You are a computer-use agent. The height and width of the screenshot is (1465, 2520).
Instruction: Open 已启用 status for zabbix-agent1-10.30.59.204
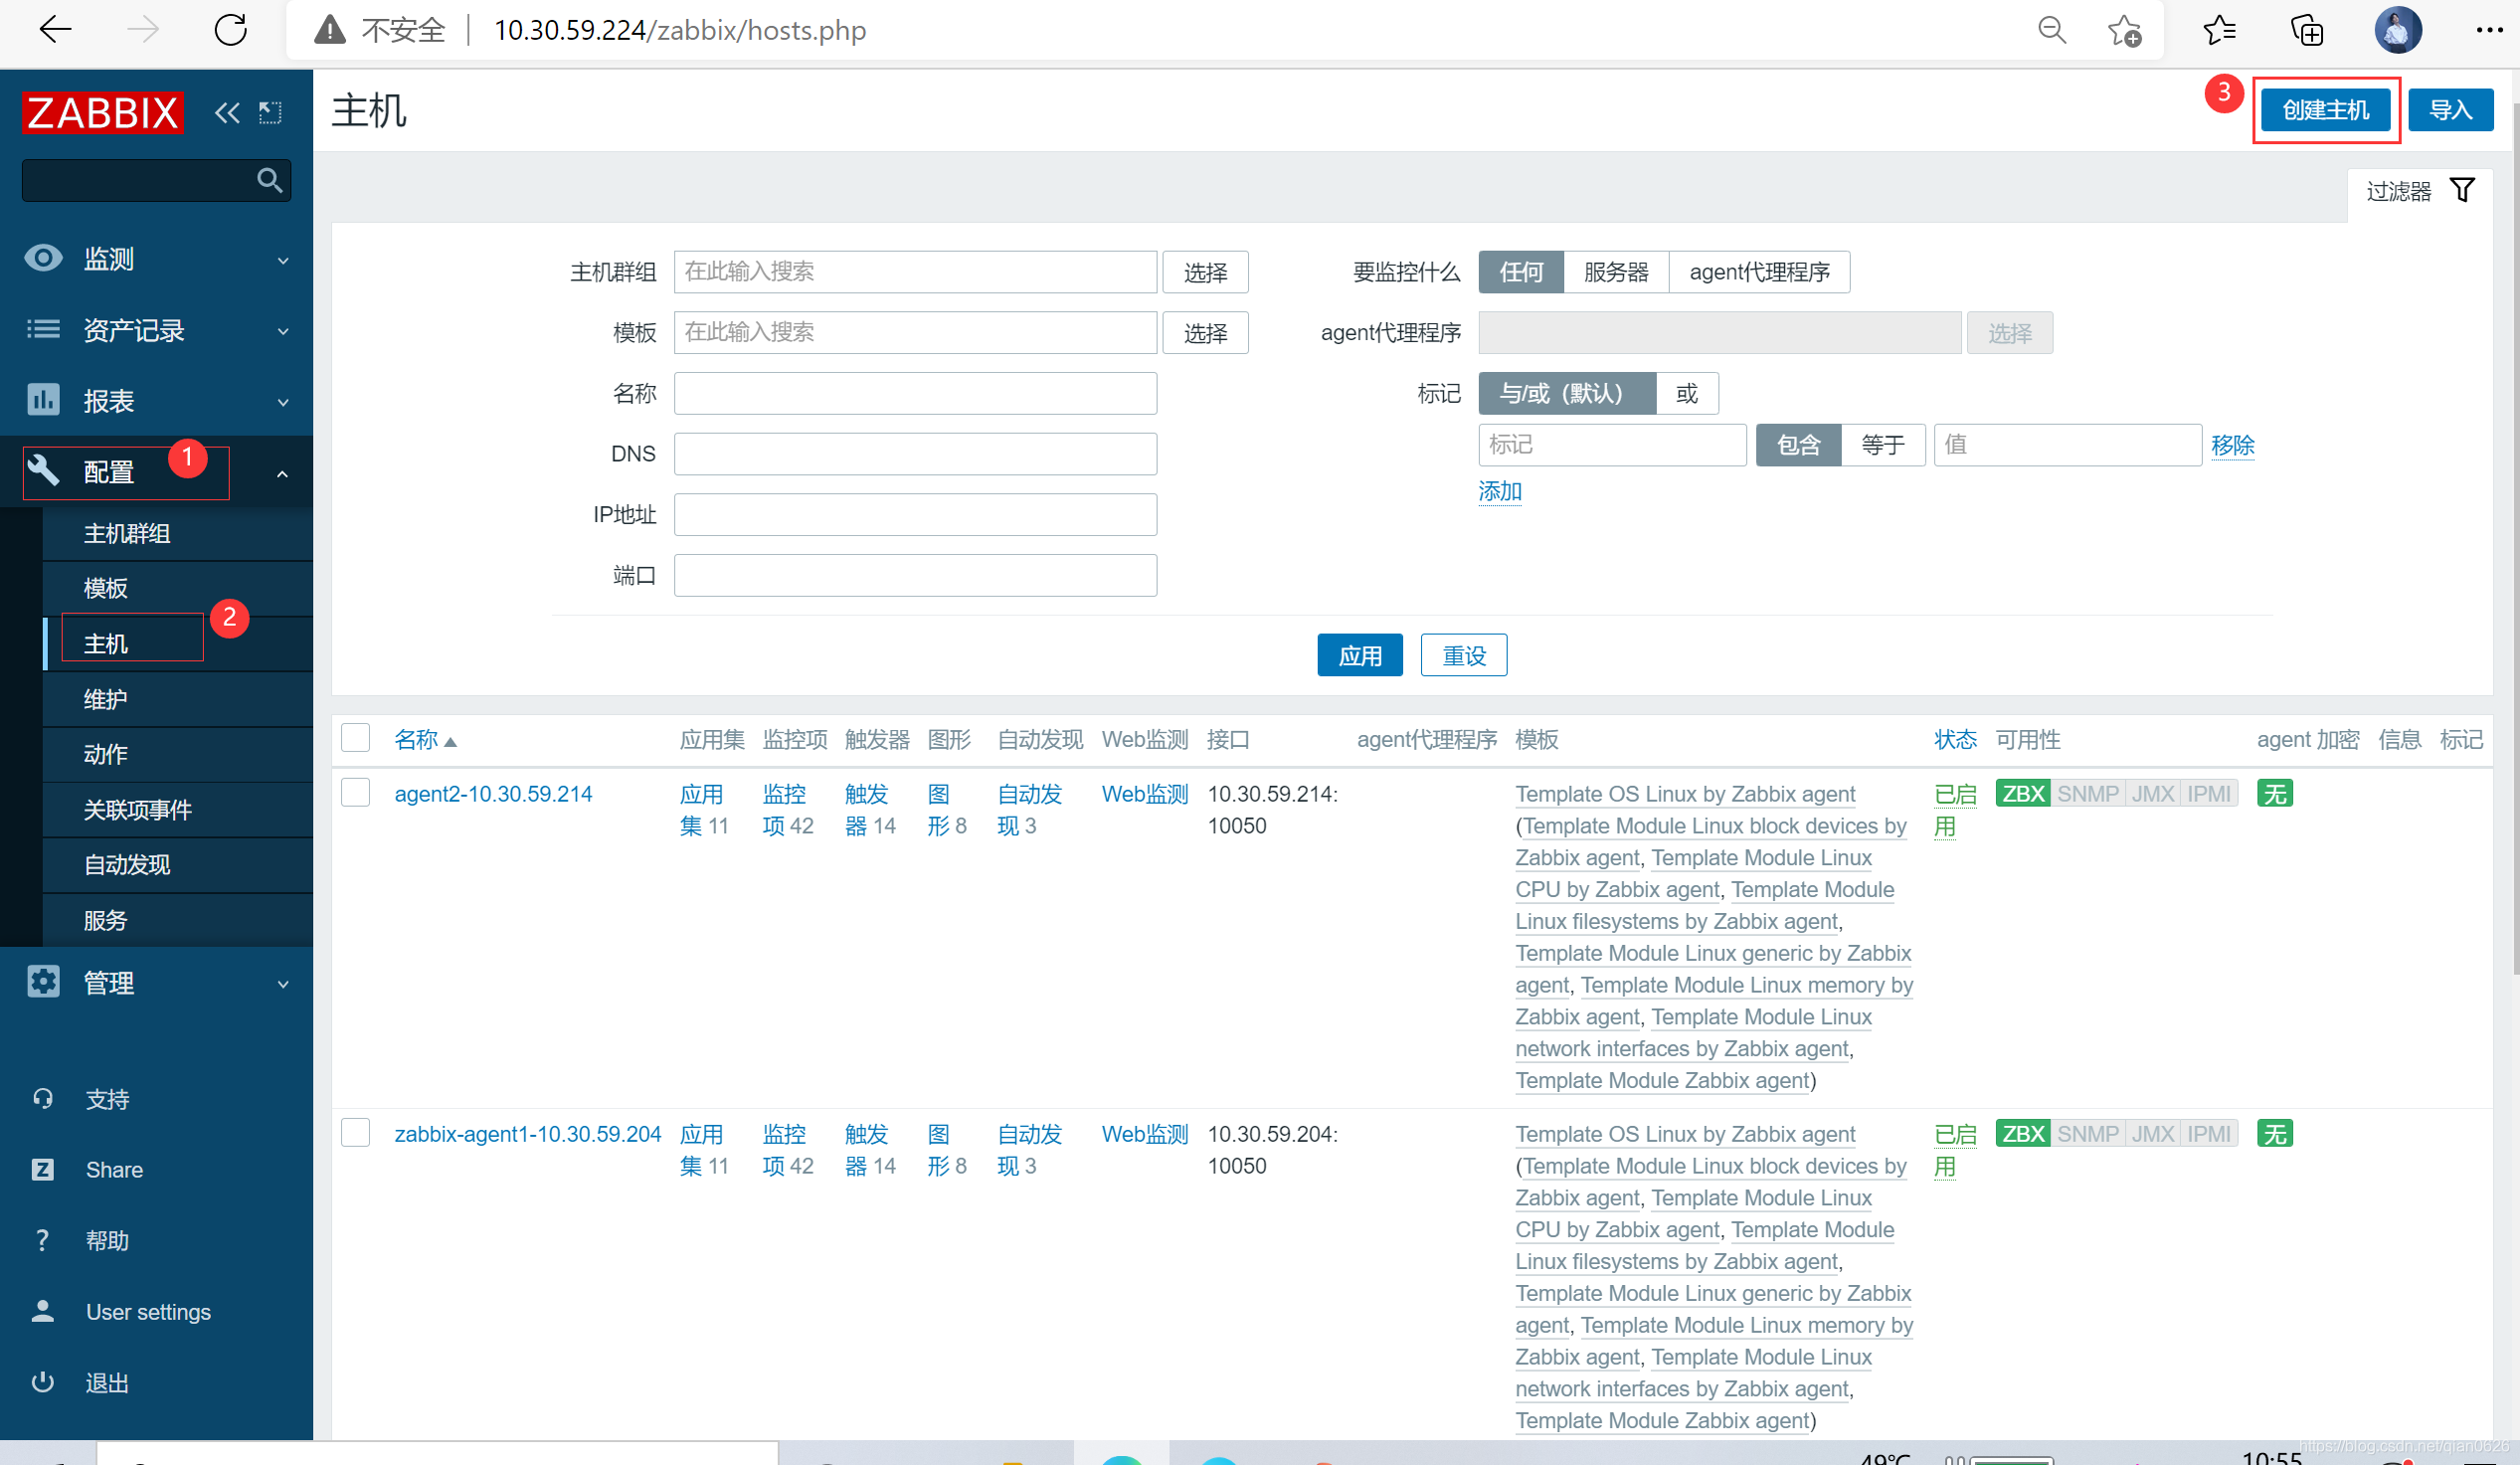coord(1955,1150)
